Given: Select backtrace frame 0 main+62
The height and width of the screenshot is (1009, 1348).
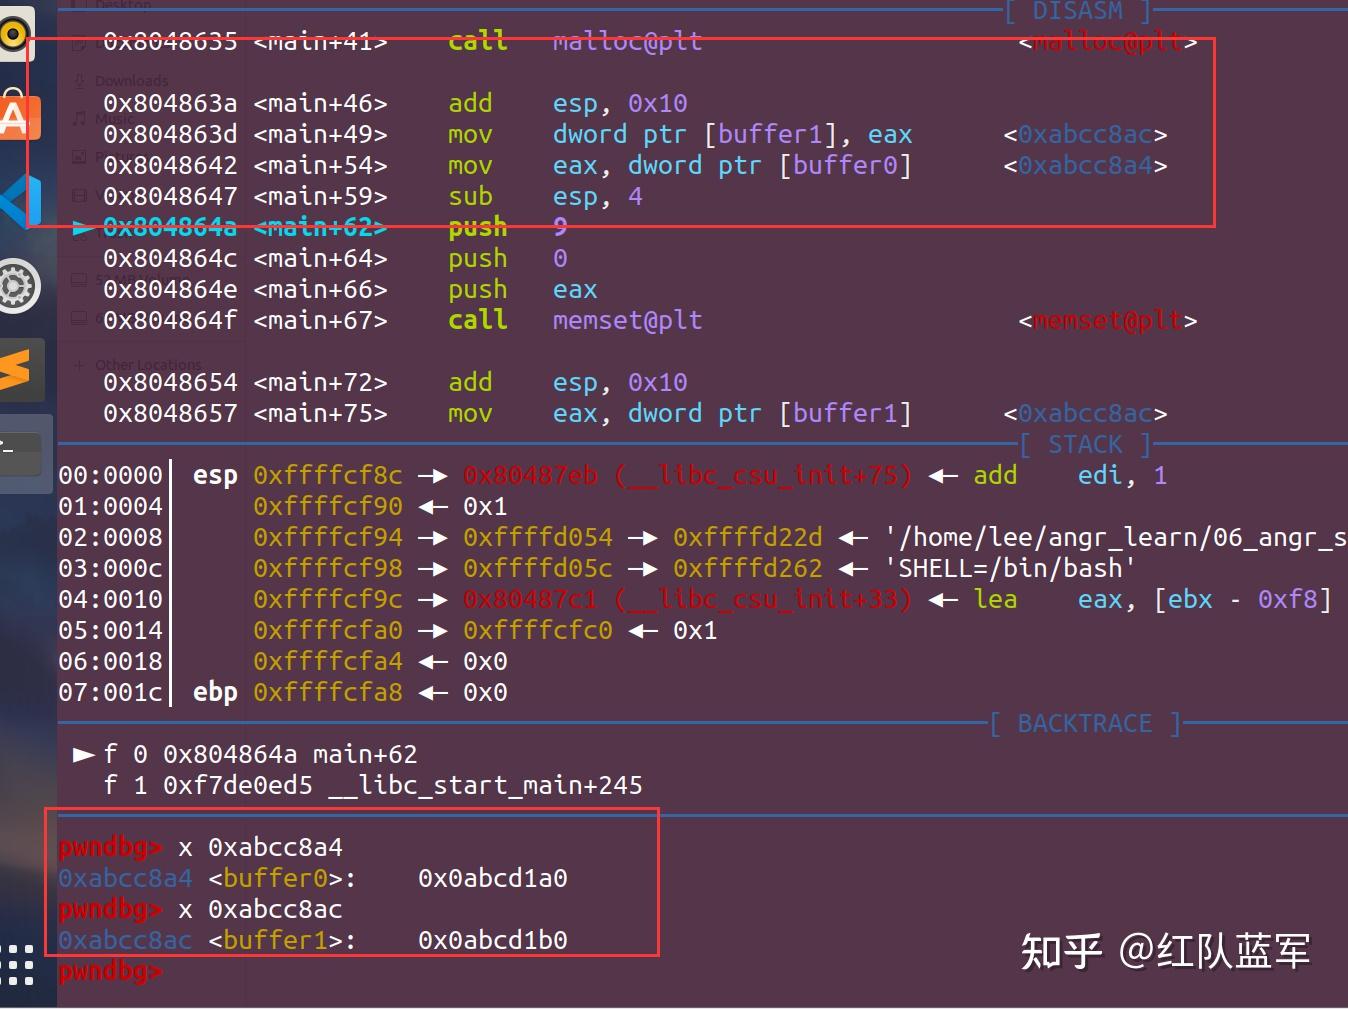Looking at the screenshot, I should tap(260, 754).
